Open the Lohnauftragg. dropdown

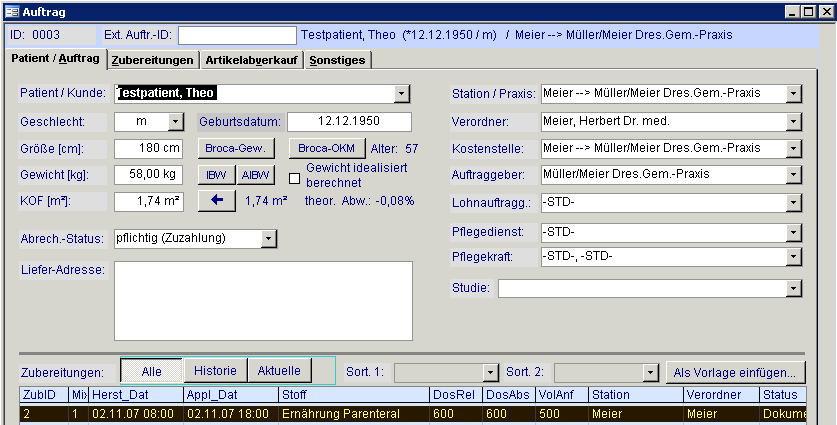[794, 203]
